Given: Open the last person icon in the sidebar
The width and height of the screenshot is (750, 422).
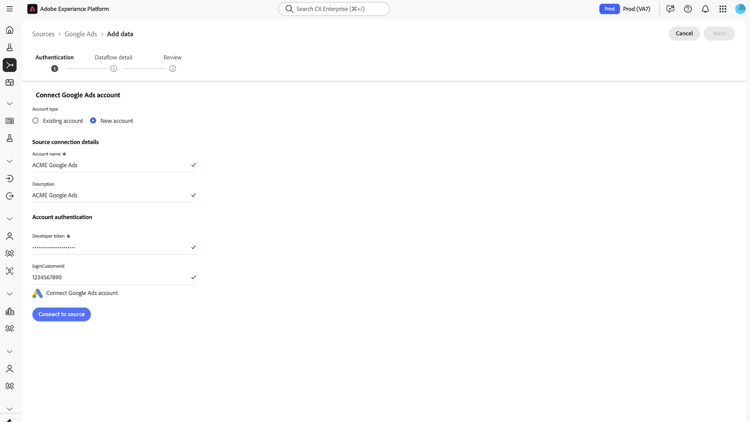Looking at the screenshot, I should point(10,369).
